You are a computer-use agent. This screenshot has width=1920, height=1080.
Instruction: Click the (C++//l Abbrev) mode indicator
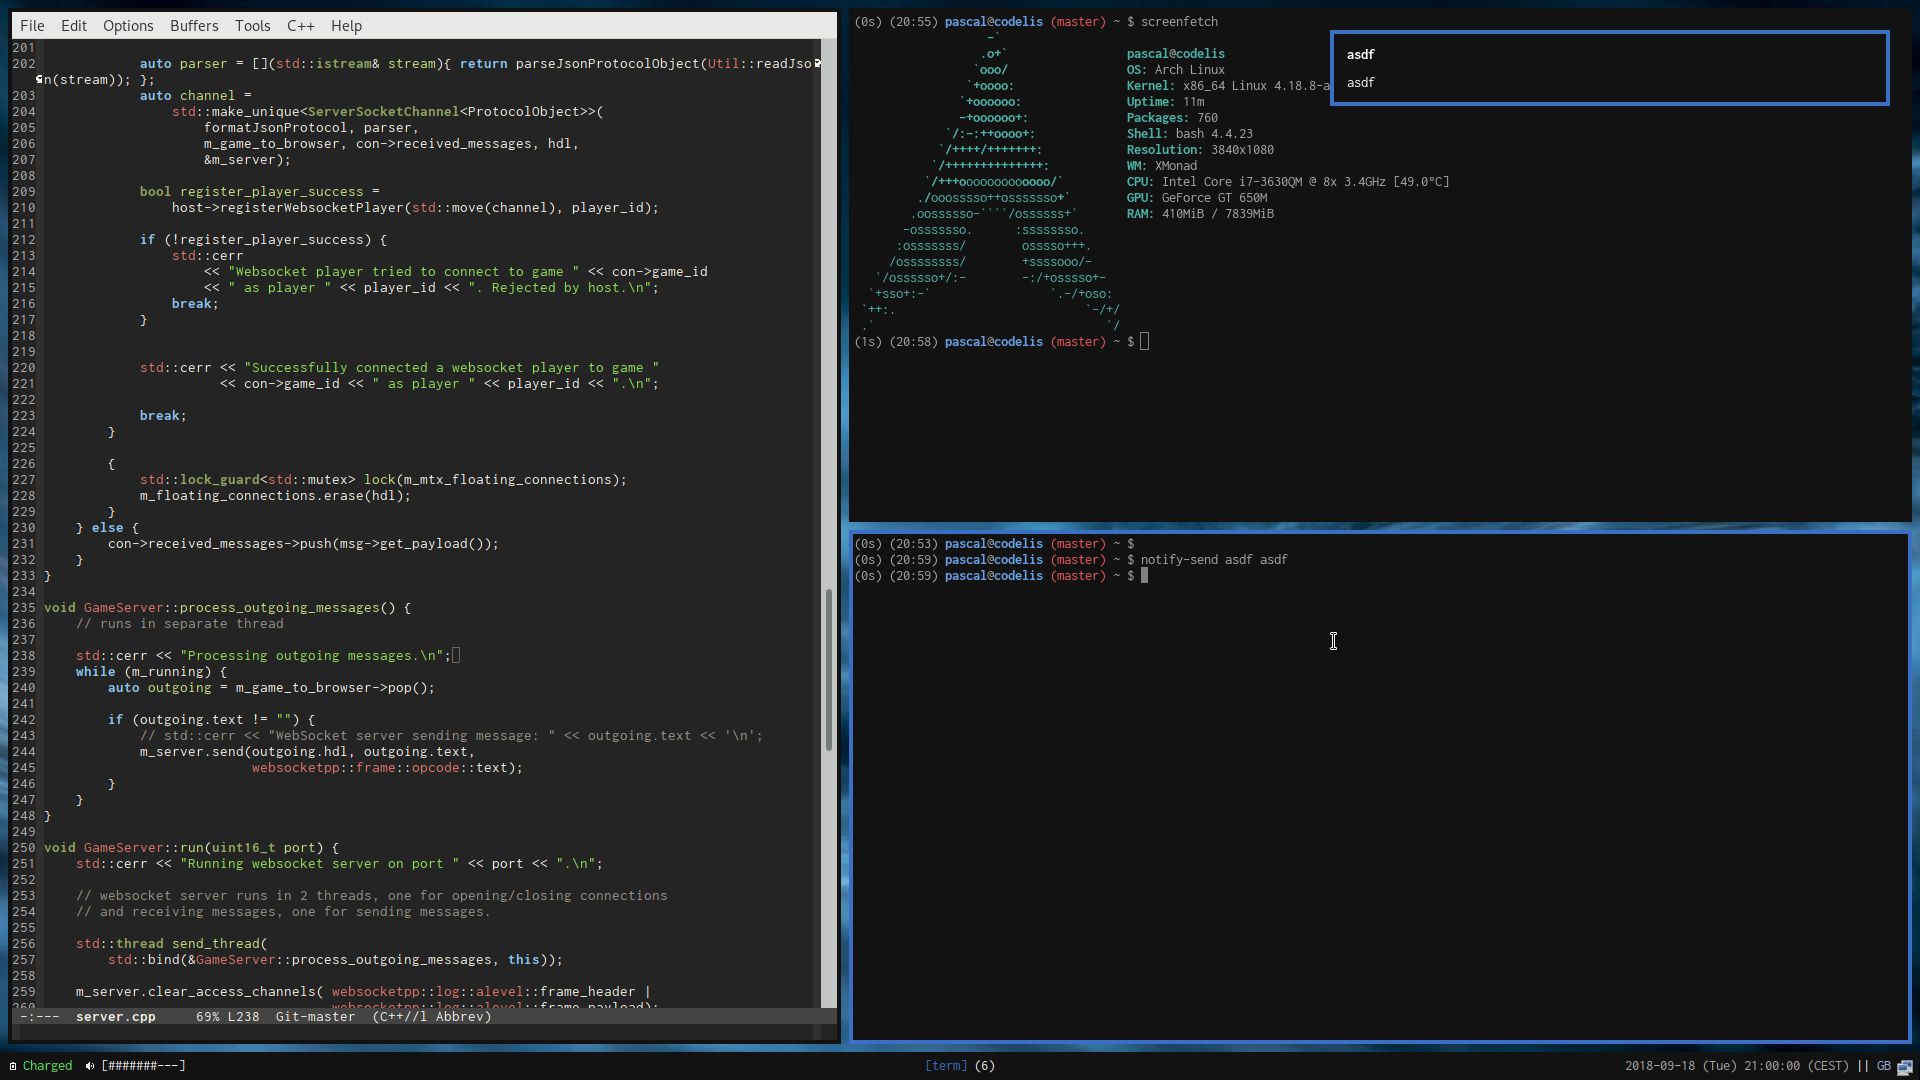pyautogui.click(x=432, y=1017)
